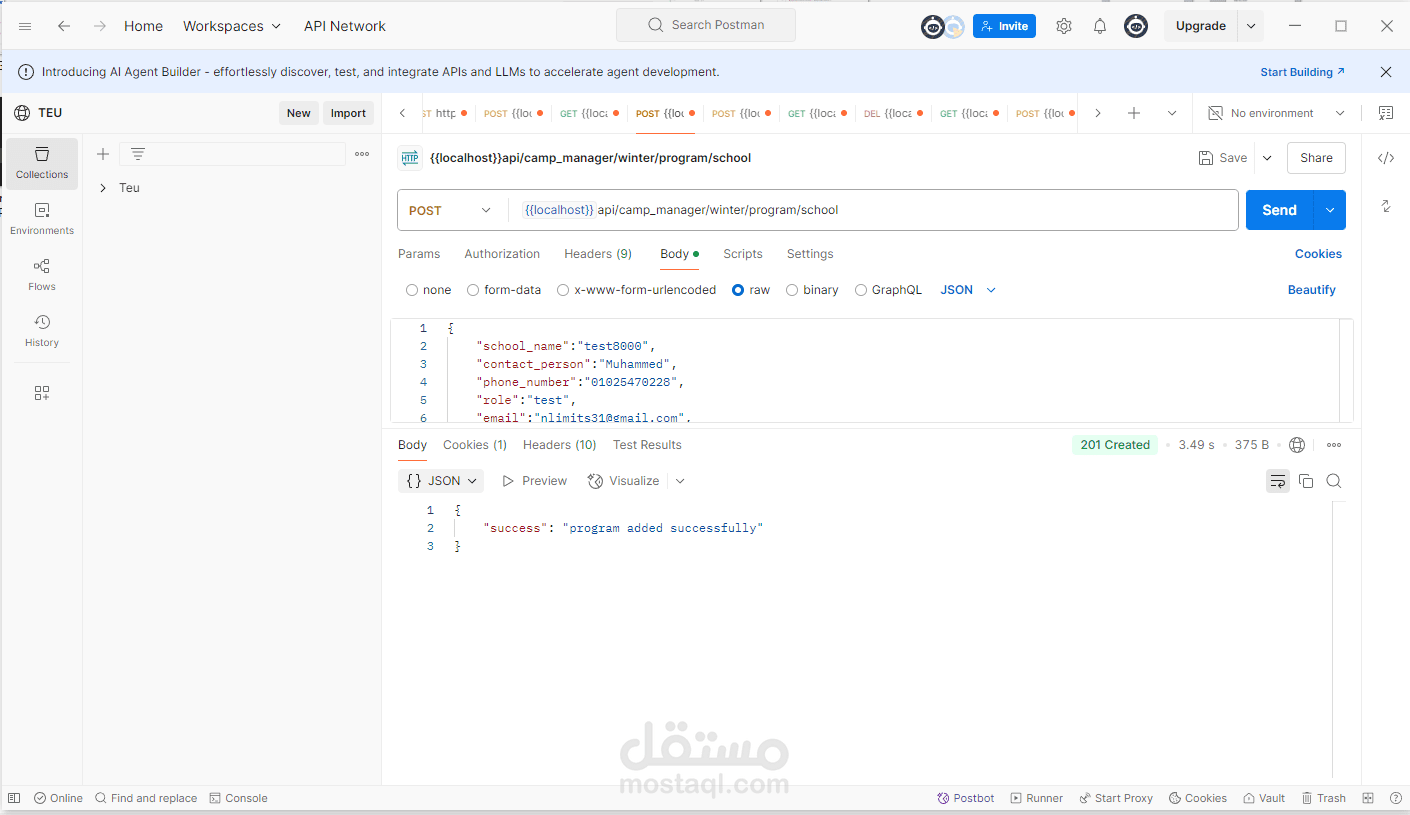1410x815 pixels.
Task: Expand the Teu collection
Action: 102,188
